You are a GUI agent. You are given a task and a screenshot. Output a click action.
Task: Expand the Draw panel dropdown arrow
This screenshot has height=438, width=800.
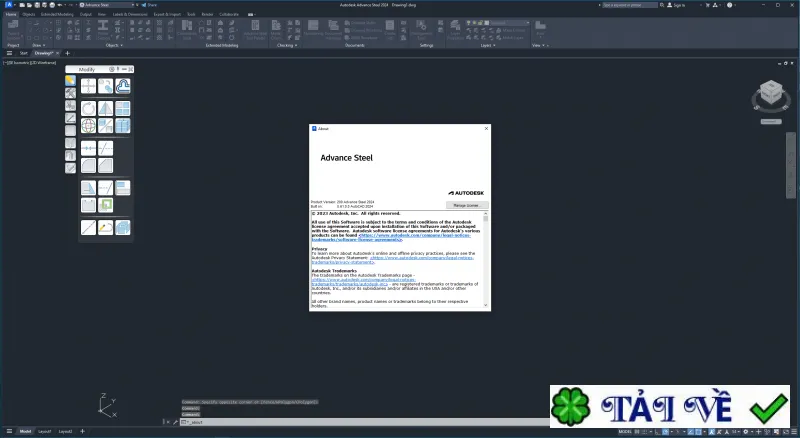click(x=44, y=45)
